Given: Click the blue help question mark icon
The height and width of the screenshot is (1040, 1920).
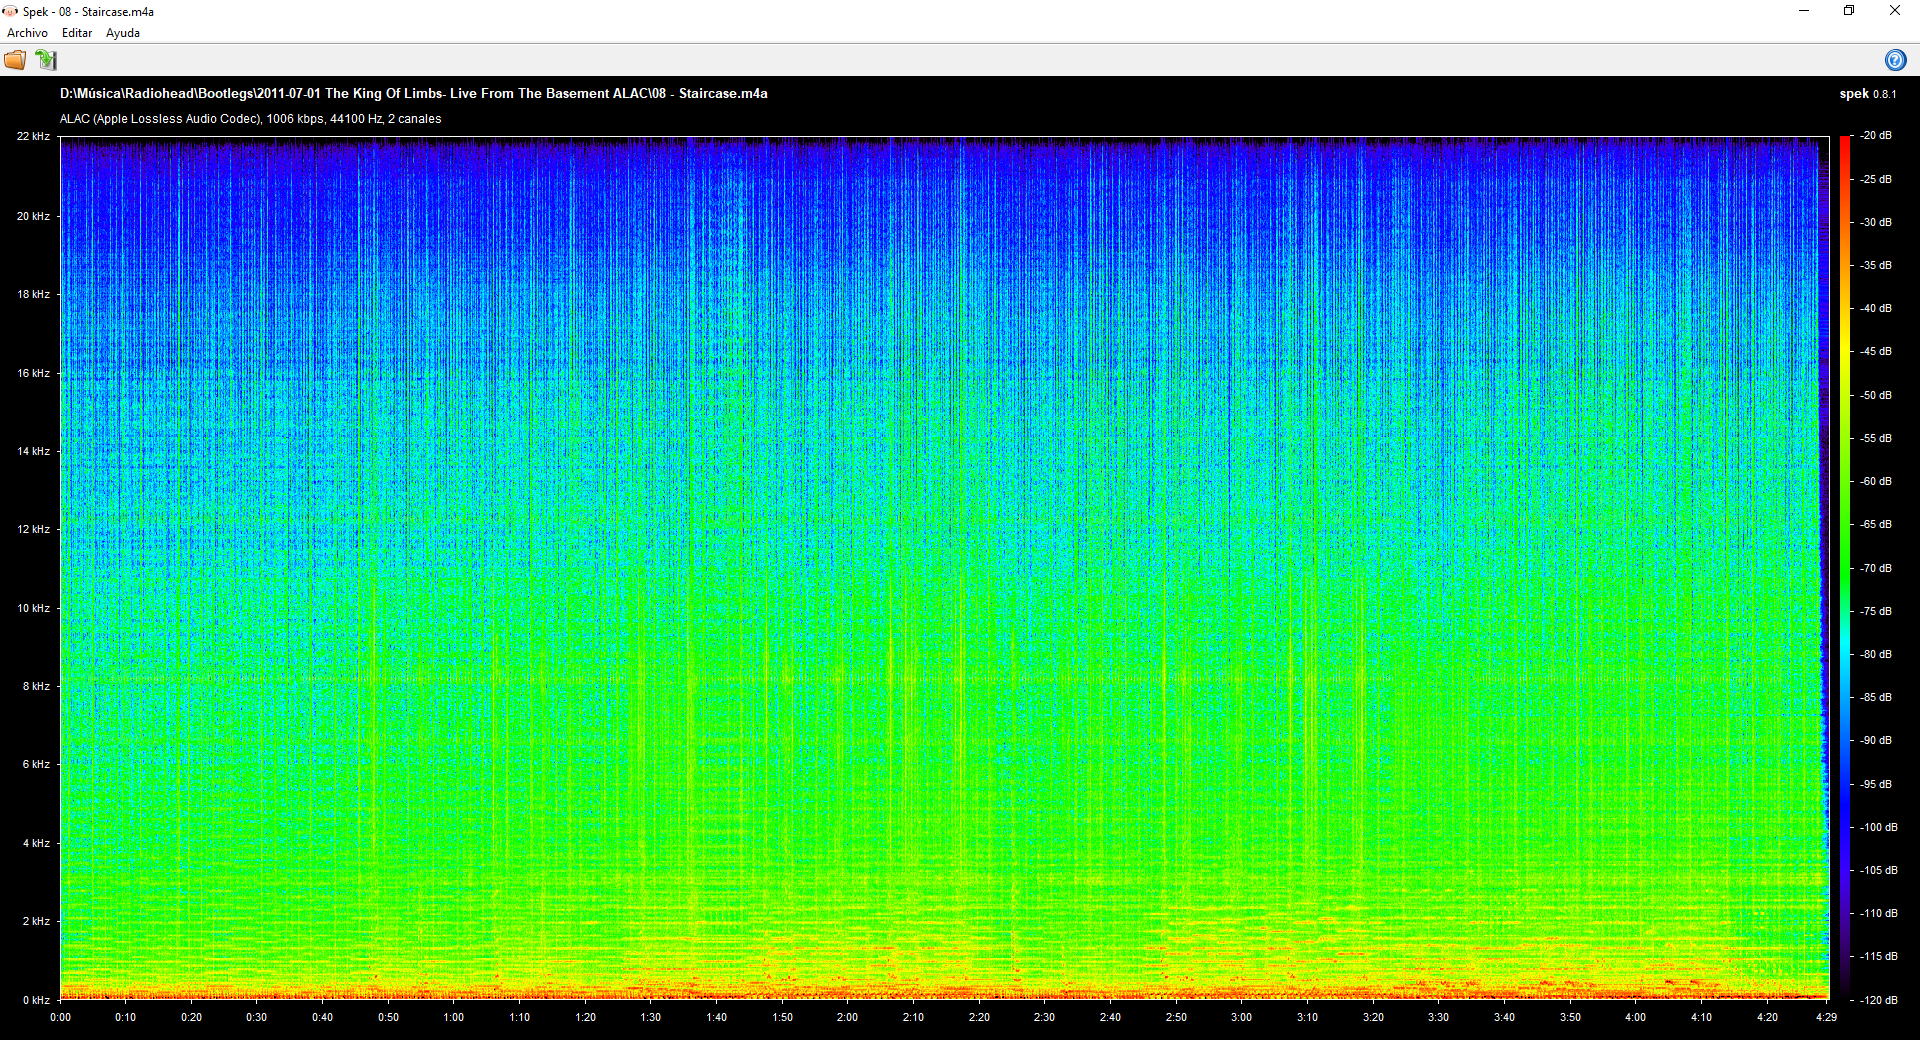Looking at the screenshot, I should (x=1896, y=60).
